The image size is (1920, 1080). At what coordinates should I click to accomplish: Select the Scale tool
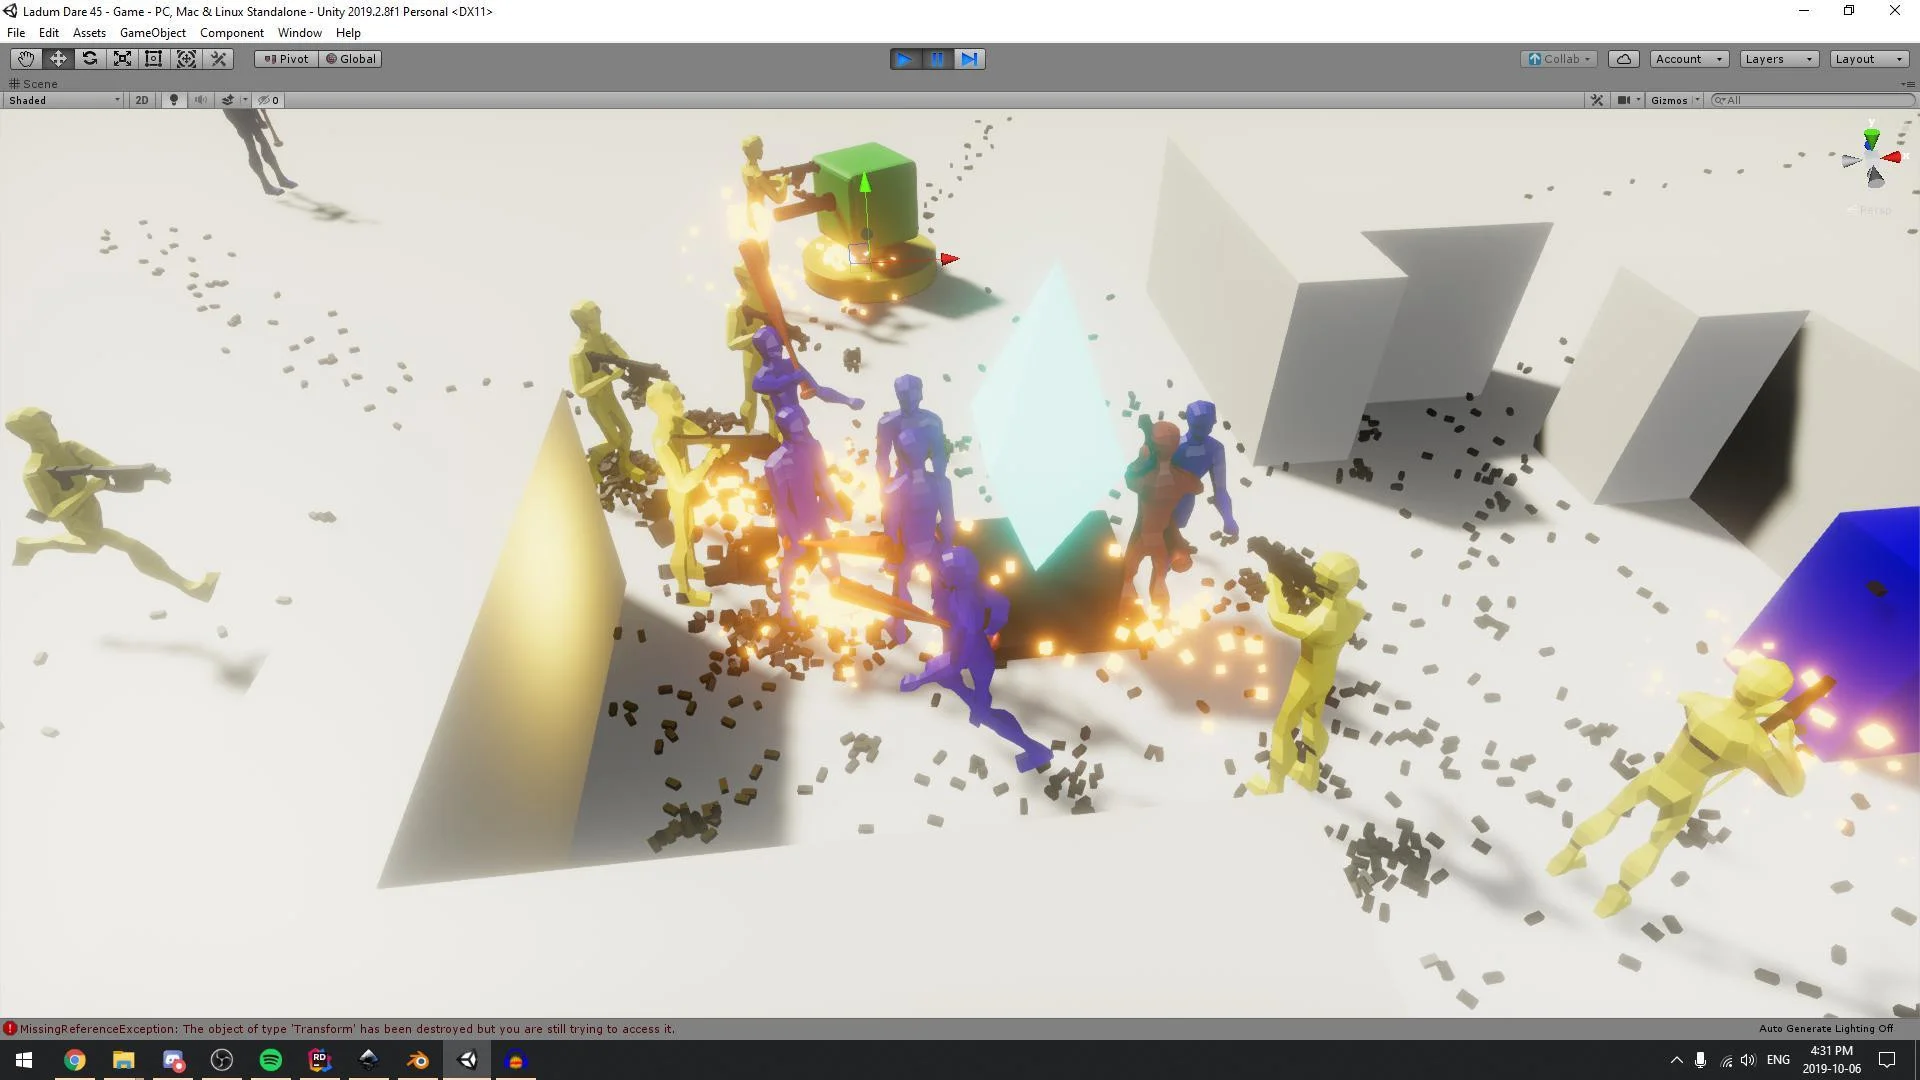pyautogui.click(x=122, y=59)
